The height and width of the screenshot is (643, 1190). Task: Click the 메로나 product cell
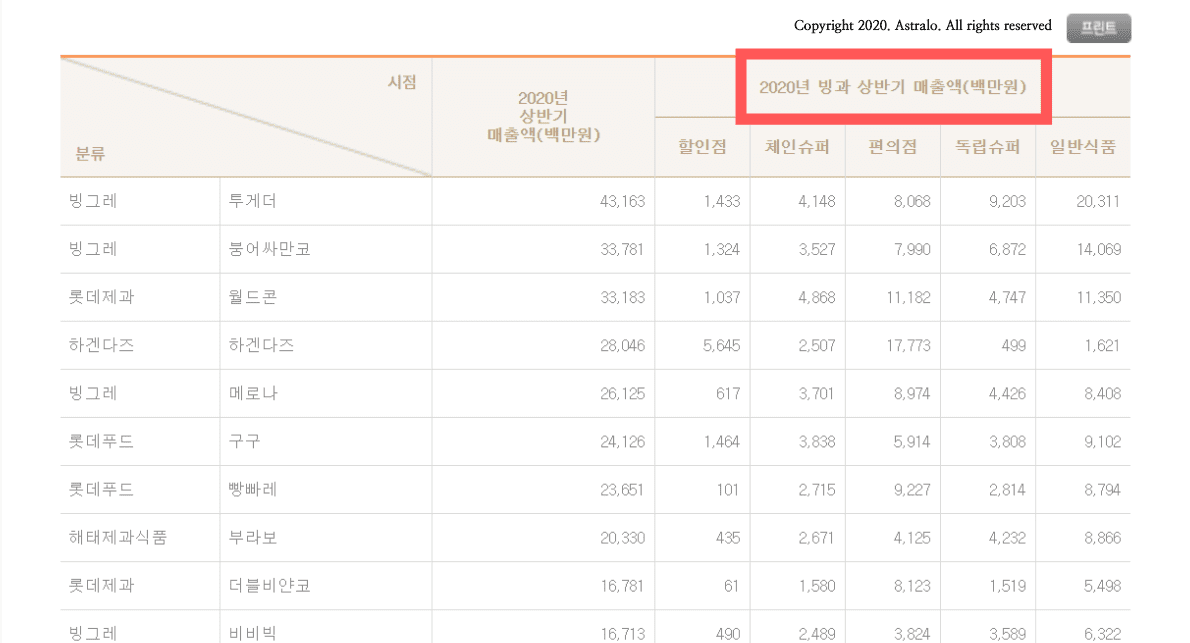pos(253,393)
